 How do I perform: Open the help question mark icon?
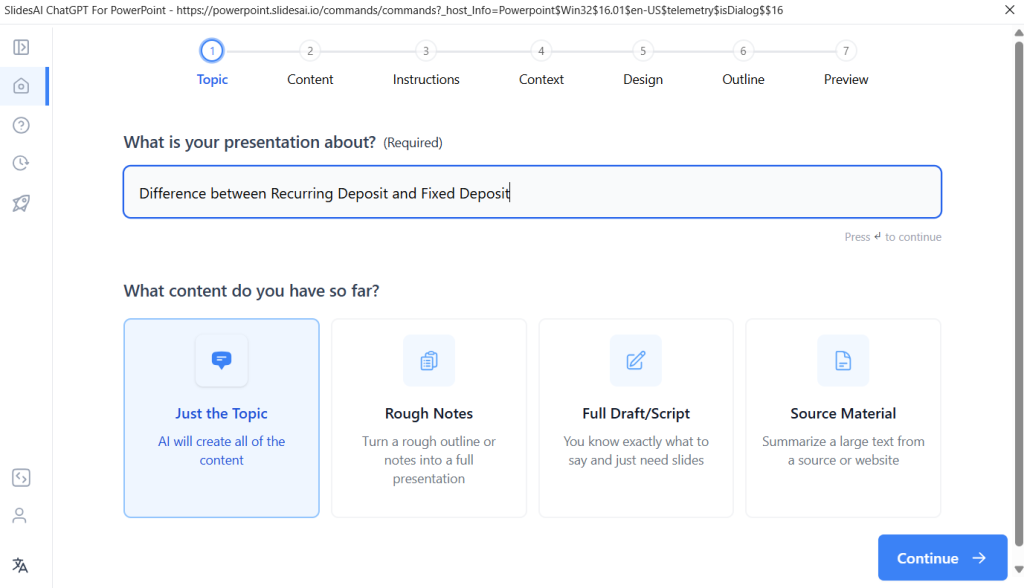[20, 125]
